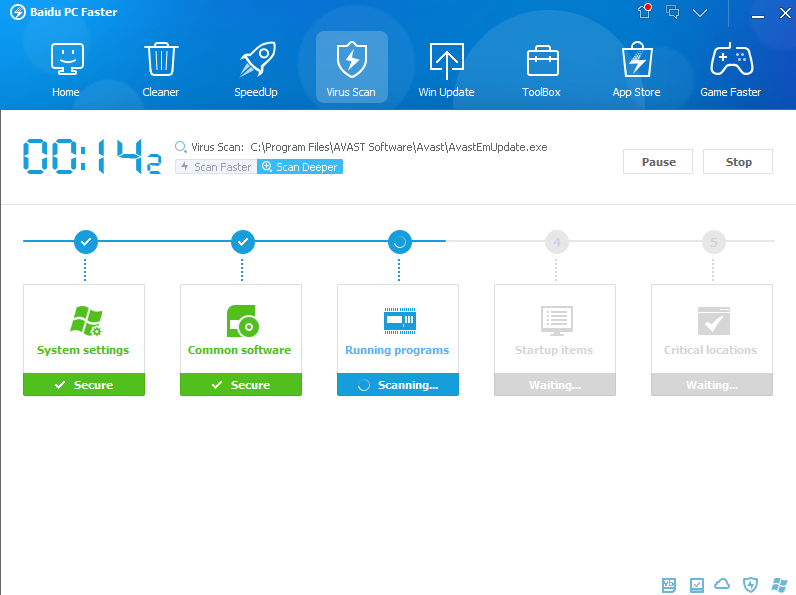Image resolution: width=796 pixels, height=595 pixels.
Task: Open the Cleaner trash can tool
Action: coord(161,70)
